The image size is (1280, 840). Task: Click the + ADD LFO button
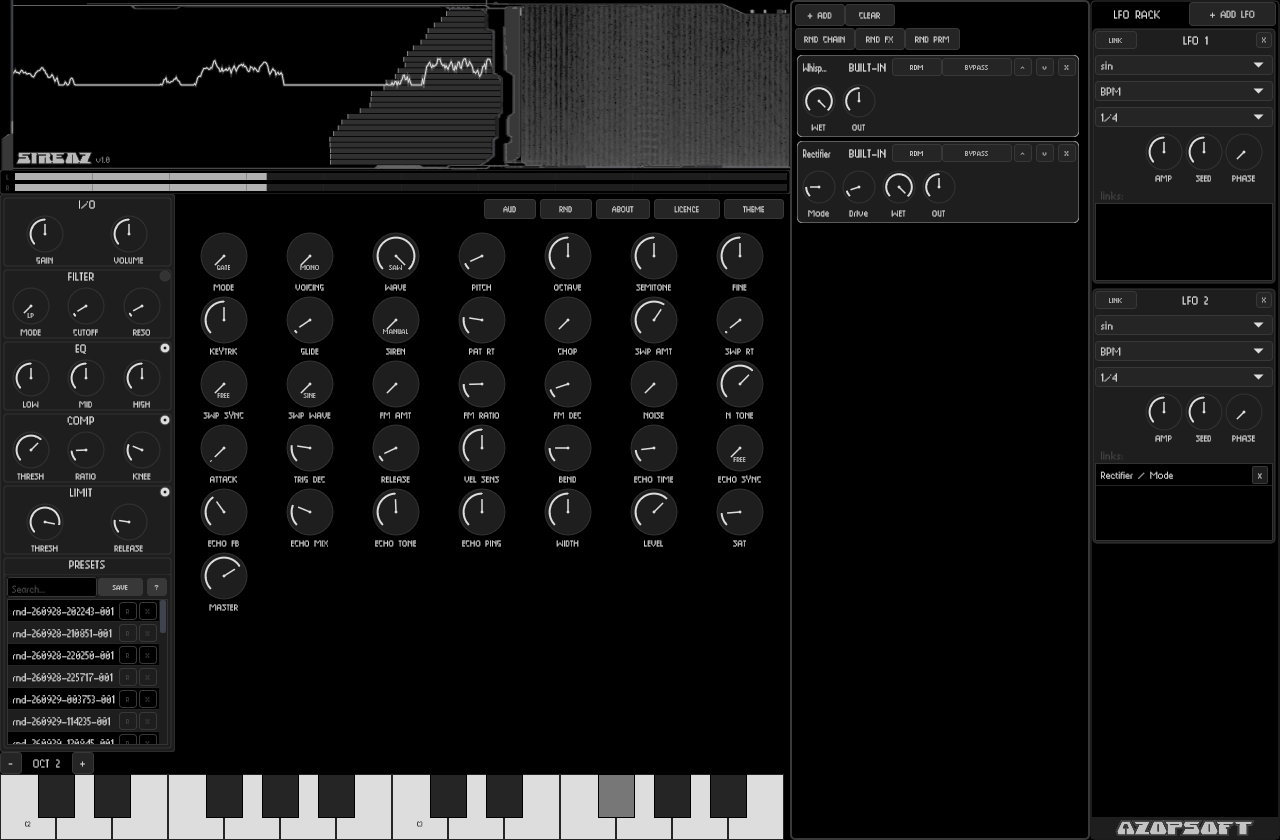coord(1232,14)
